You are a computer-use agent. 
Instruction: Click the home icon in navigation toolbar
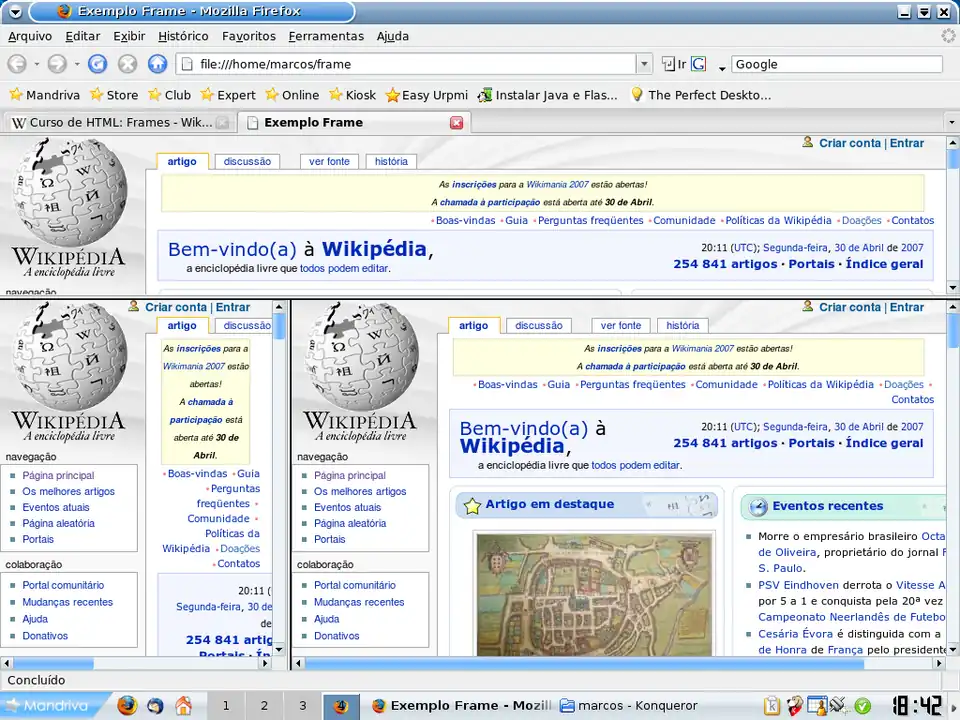(x=157, y=64)
